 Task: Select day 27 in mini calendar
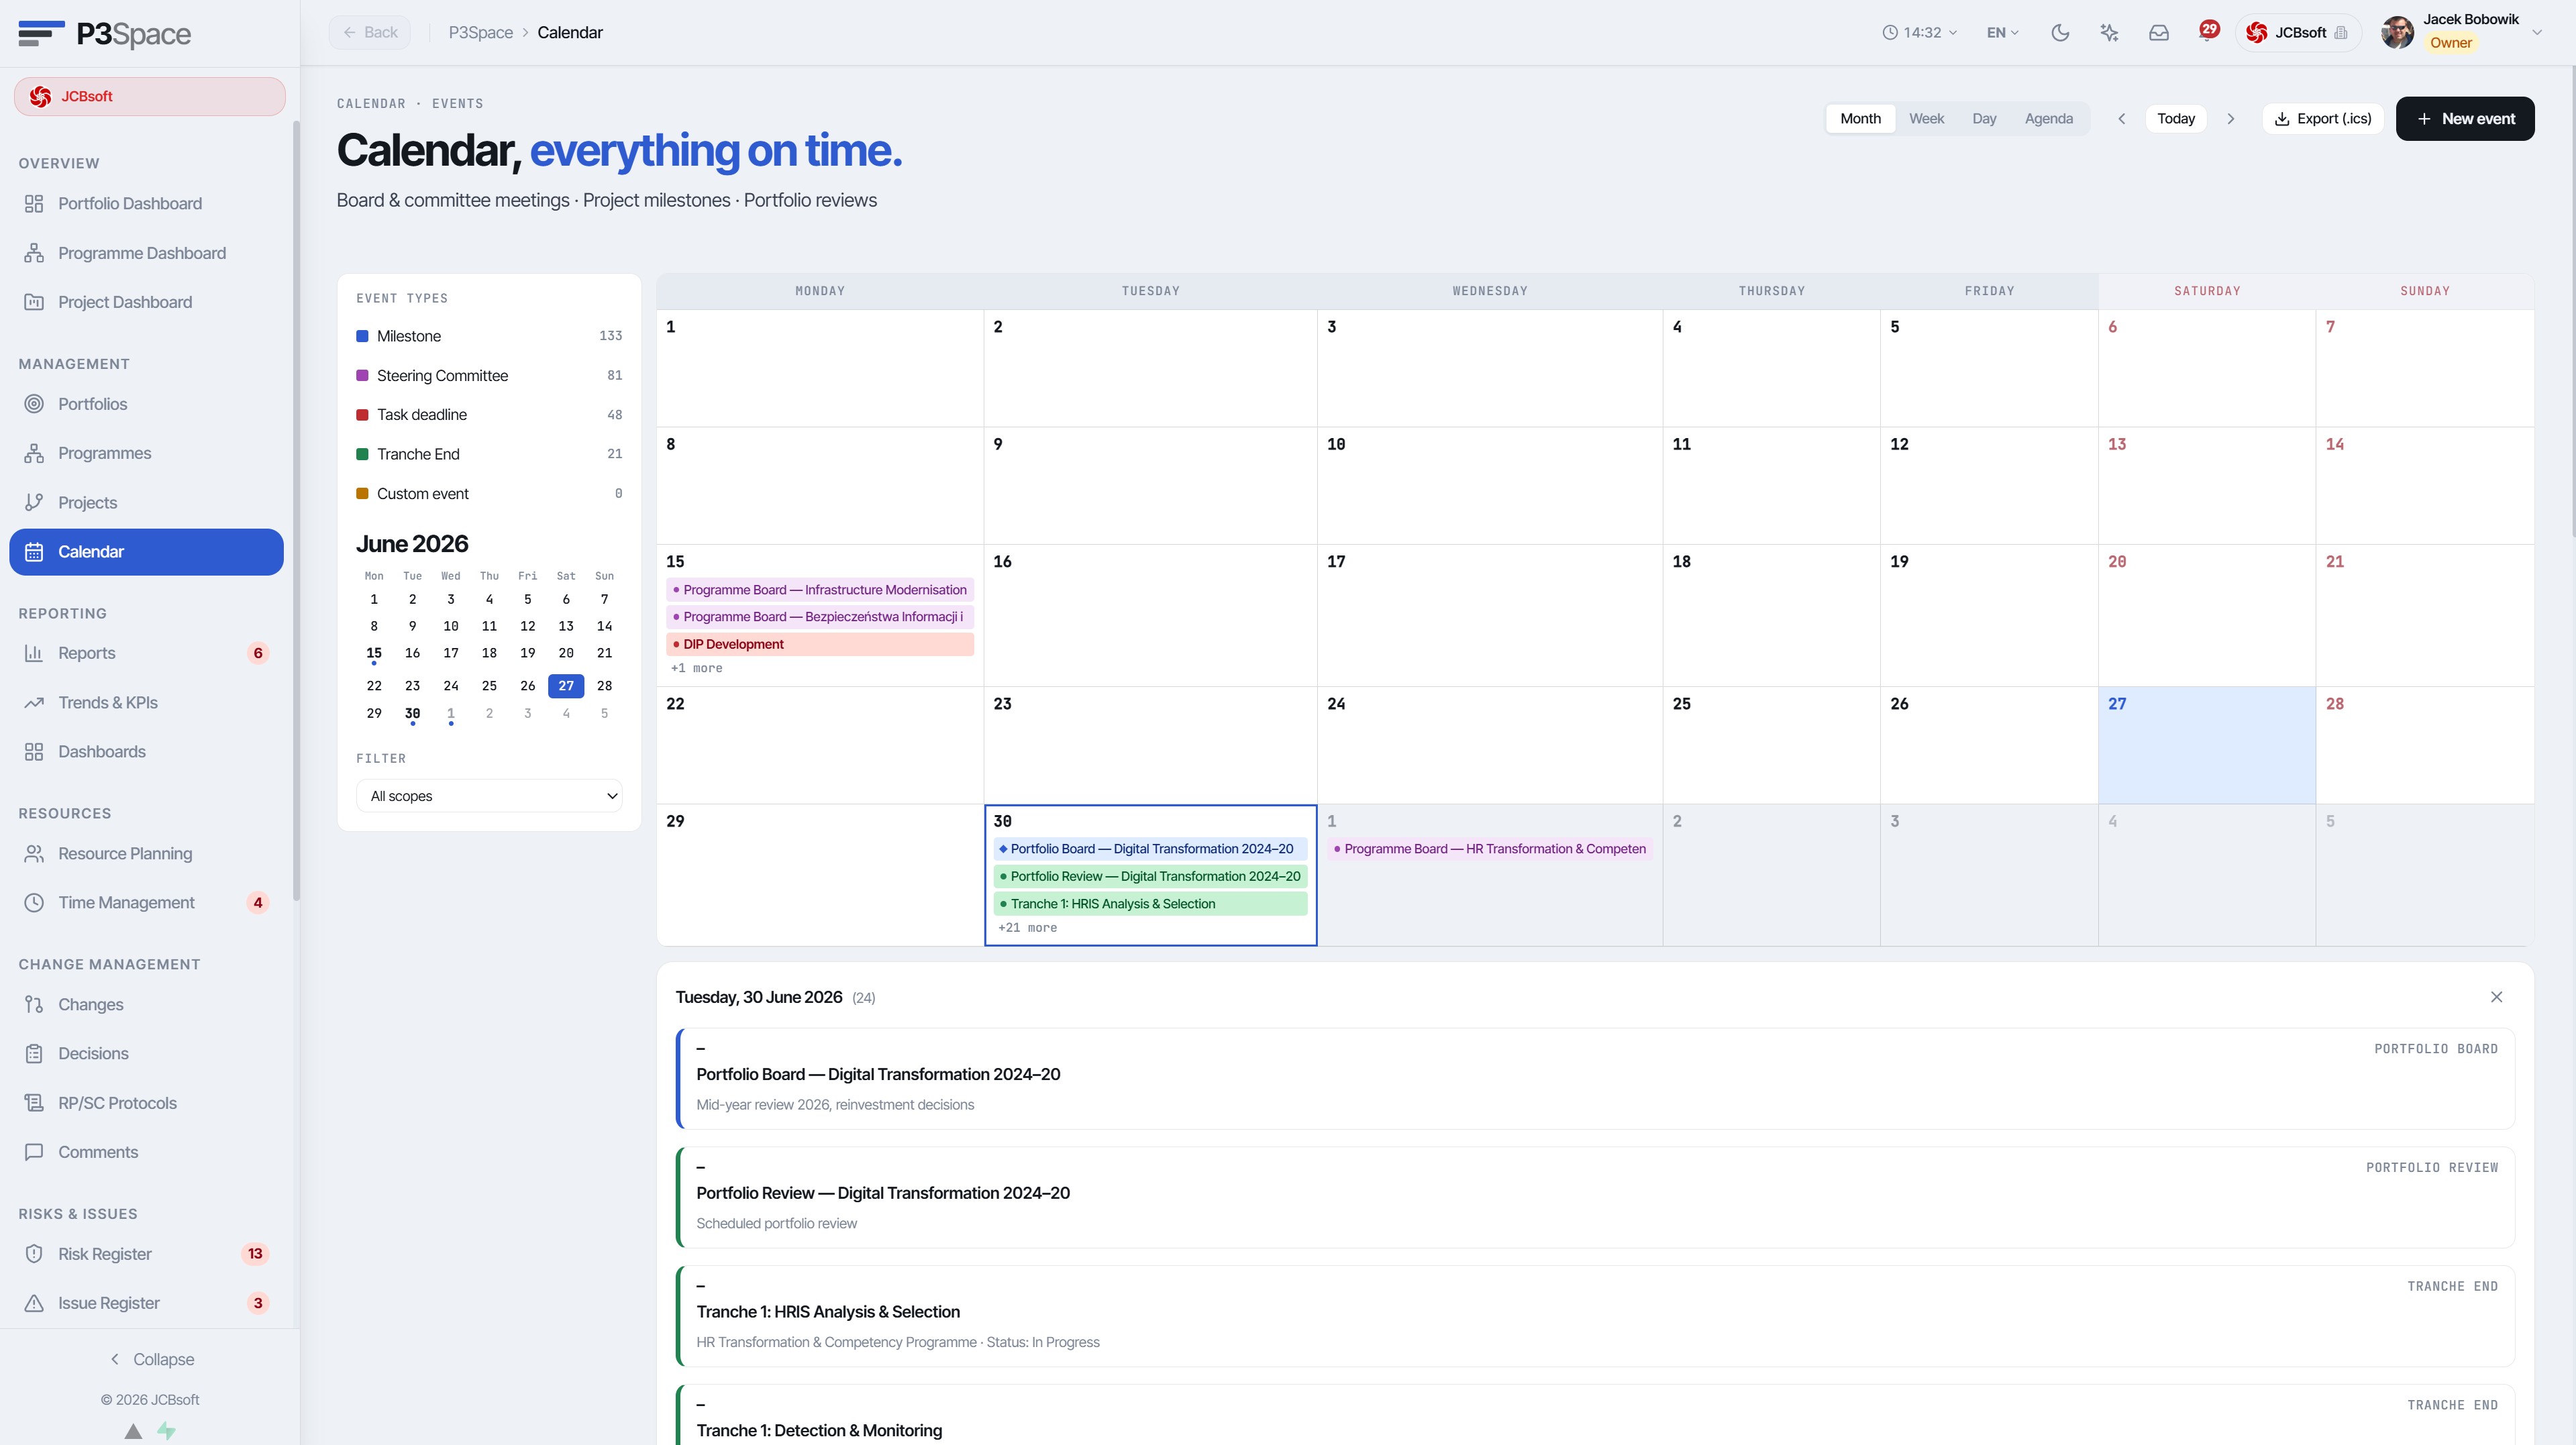click(565, 686)
